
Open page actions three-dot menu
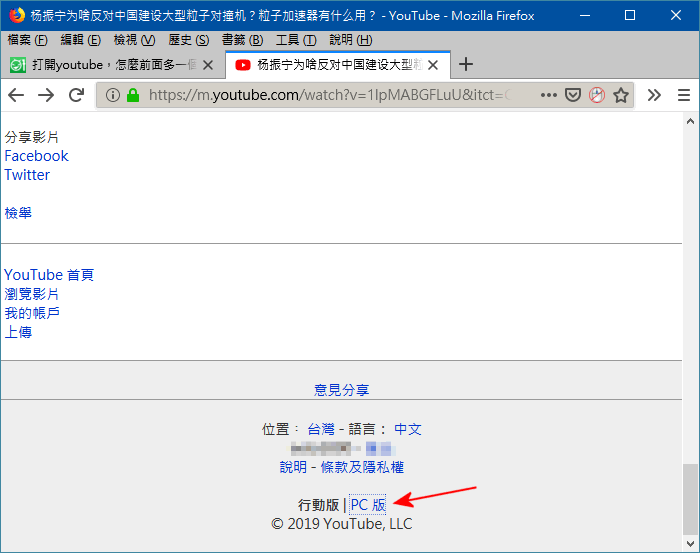[549, 95]
